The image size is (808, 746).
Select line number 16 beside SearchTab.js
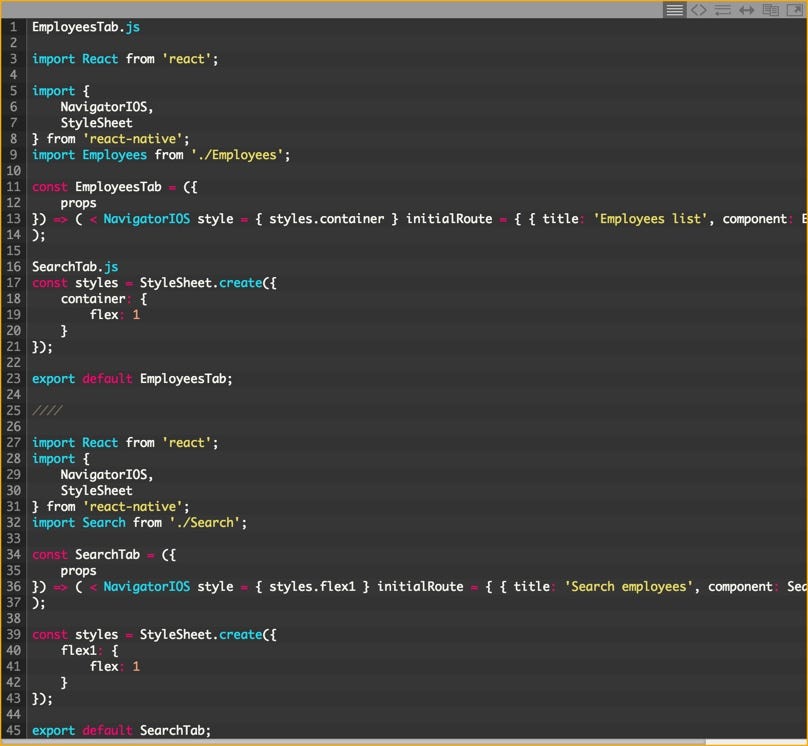pos(13,267)
